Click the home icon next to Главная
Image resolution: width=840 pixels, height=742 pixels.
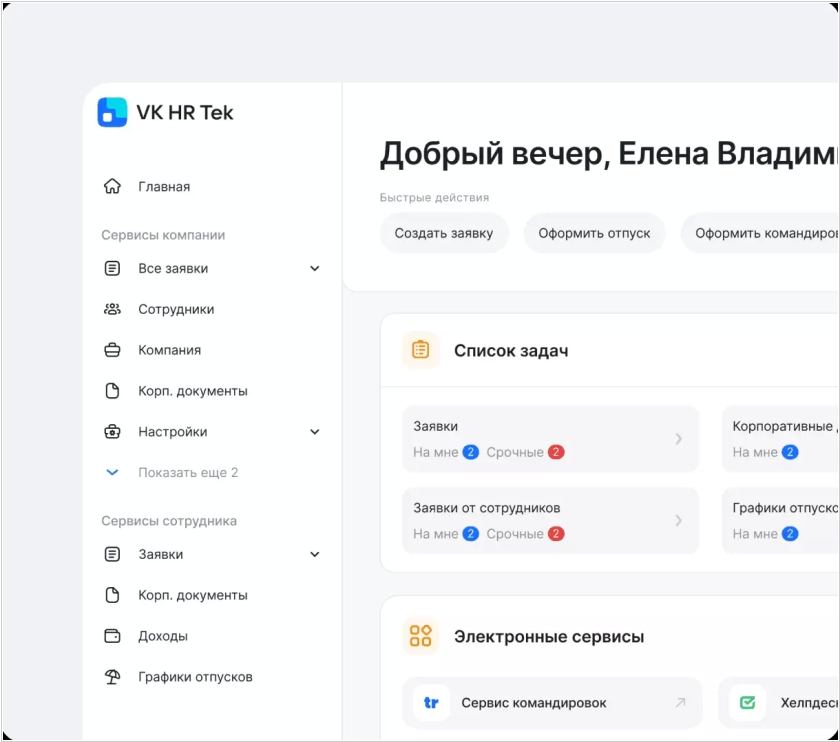pos(113,187)
